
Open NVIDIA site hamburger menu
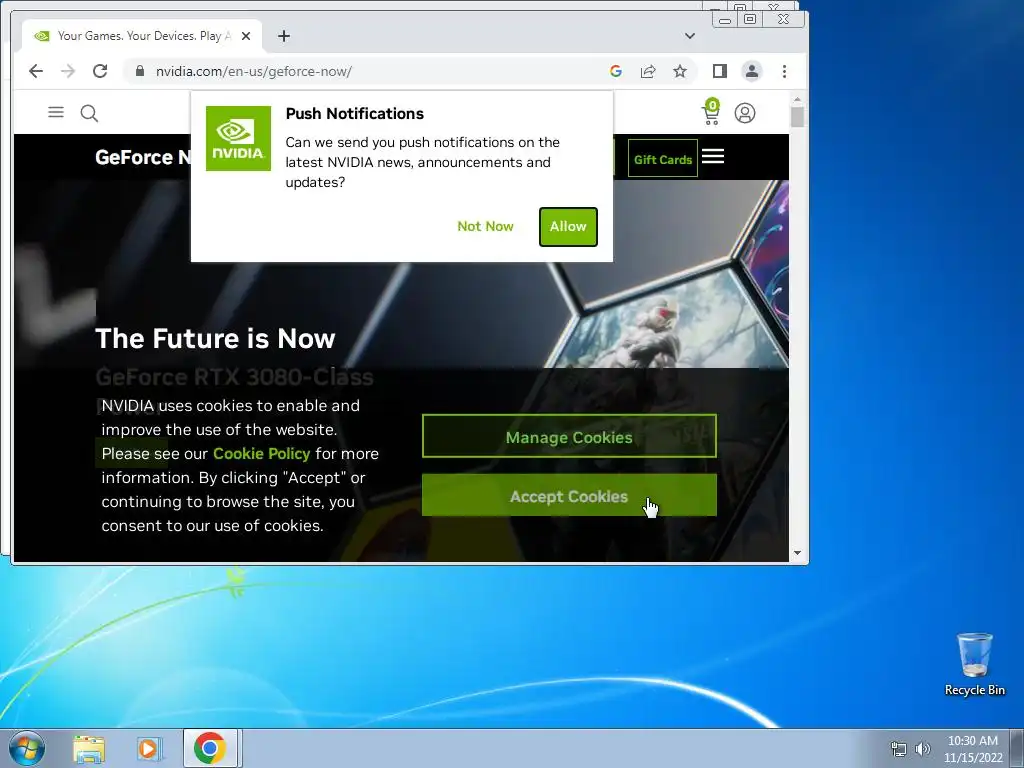click(x=56, y=112)
